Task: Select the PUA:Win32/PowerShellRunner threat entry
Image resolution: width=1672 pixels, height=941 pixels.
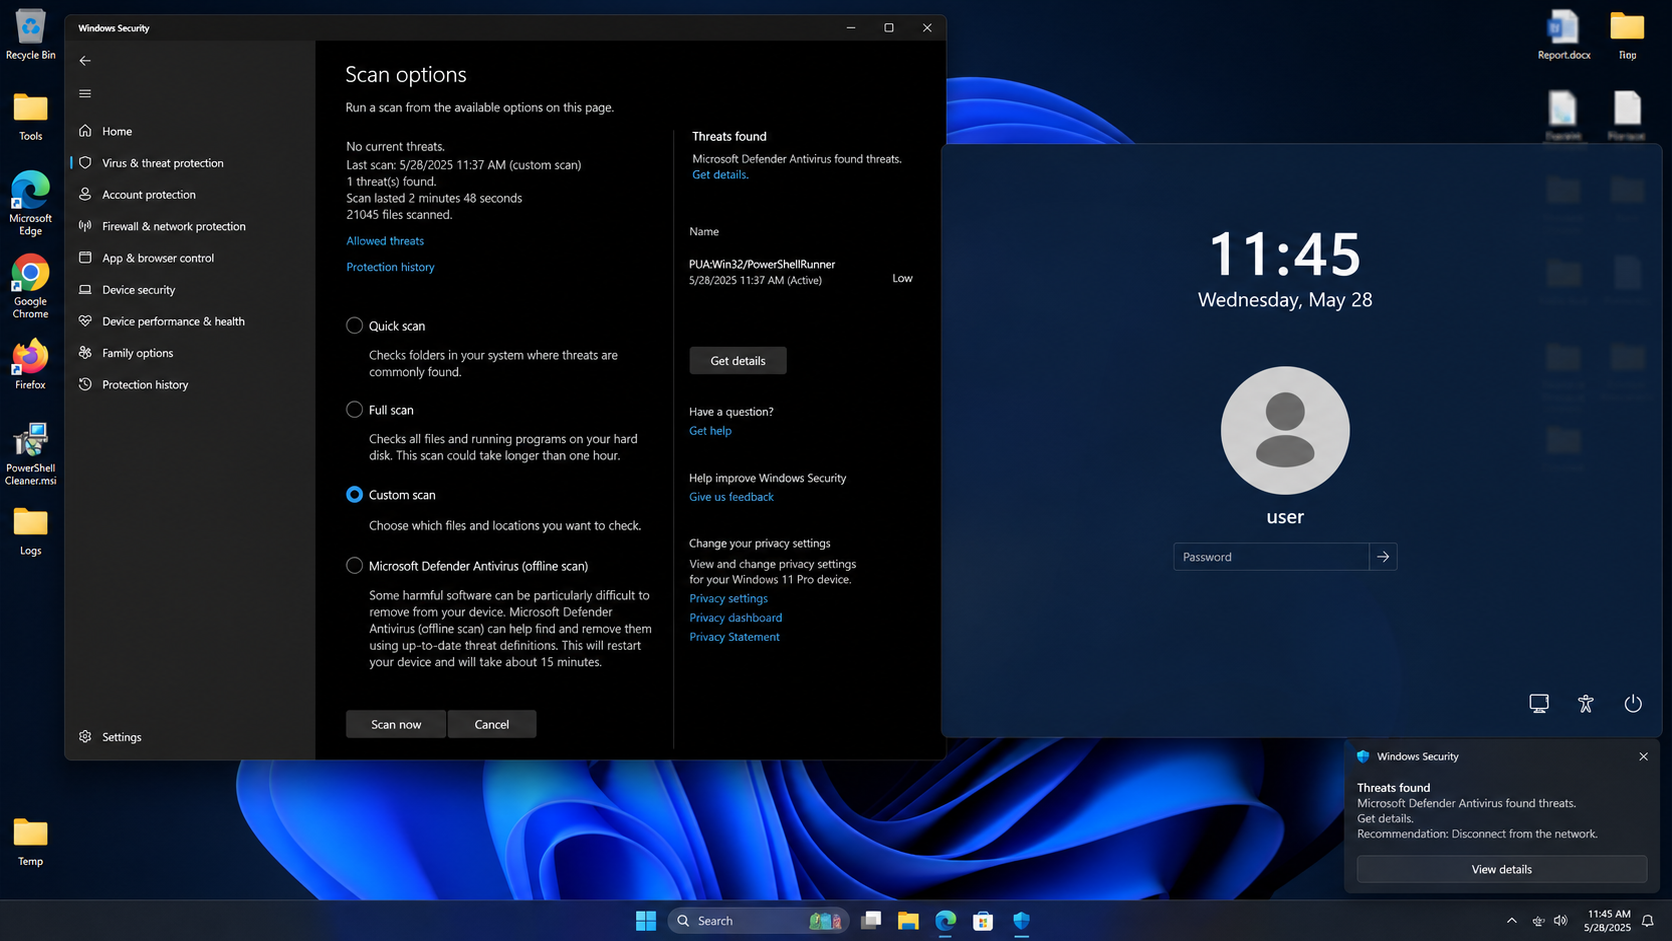Action: [x=801, y=272]
